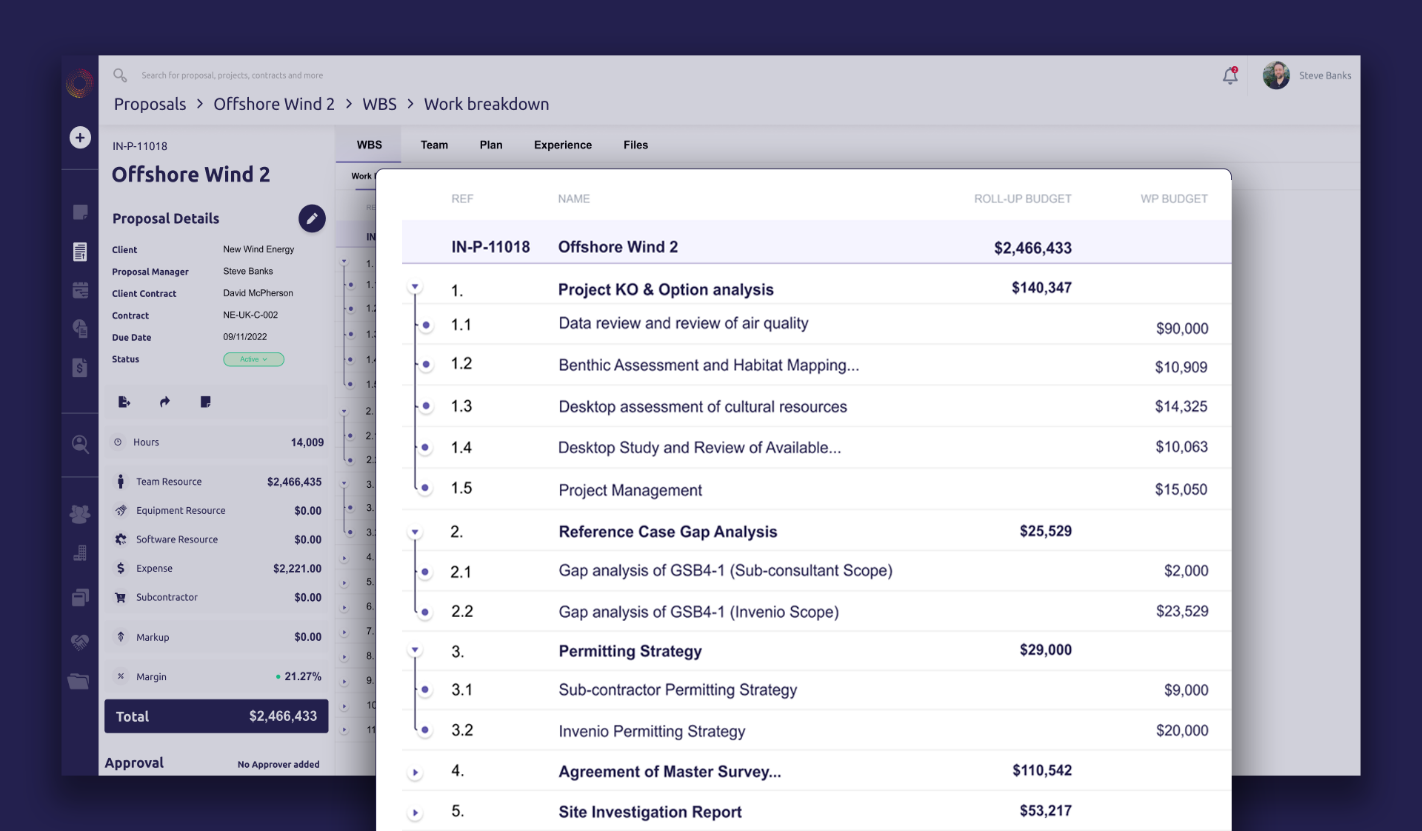
Task: Expand row 9 in the background WBS list
Action: [344, 681]
